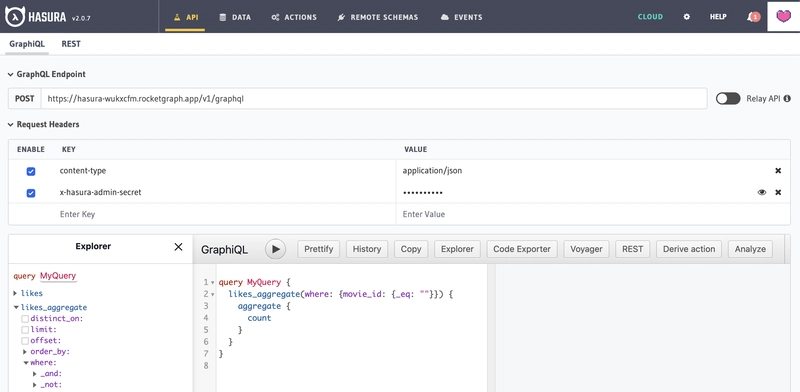Expand the _and condition
This screenshot has height=392, width=800.
tap(35, 374)
